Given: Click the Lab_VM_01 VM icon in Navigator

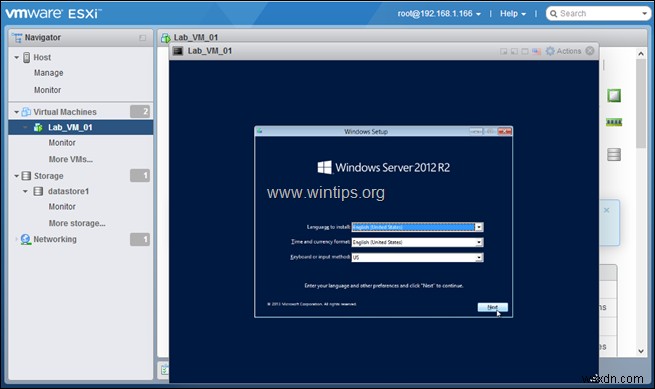Looking at the screenshot, I should [38, 127].
